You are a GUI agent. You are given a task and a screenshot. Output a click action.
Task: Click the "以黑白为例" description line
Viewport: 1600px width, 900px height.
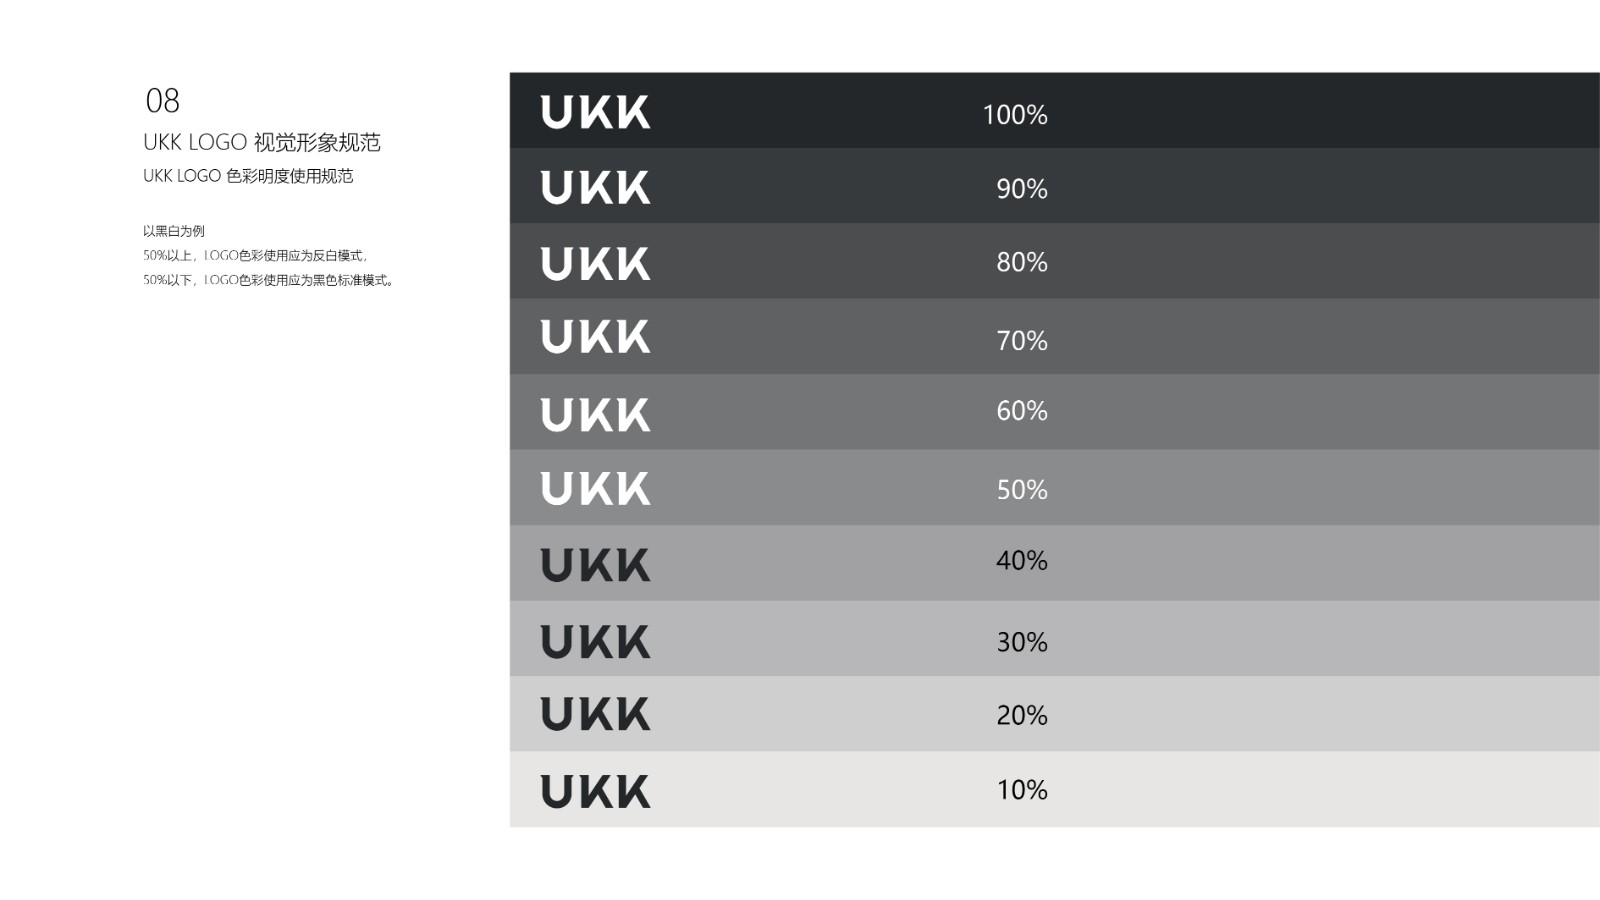click(x=174, y=231)
